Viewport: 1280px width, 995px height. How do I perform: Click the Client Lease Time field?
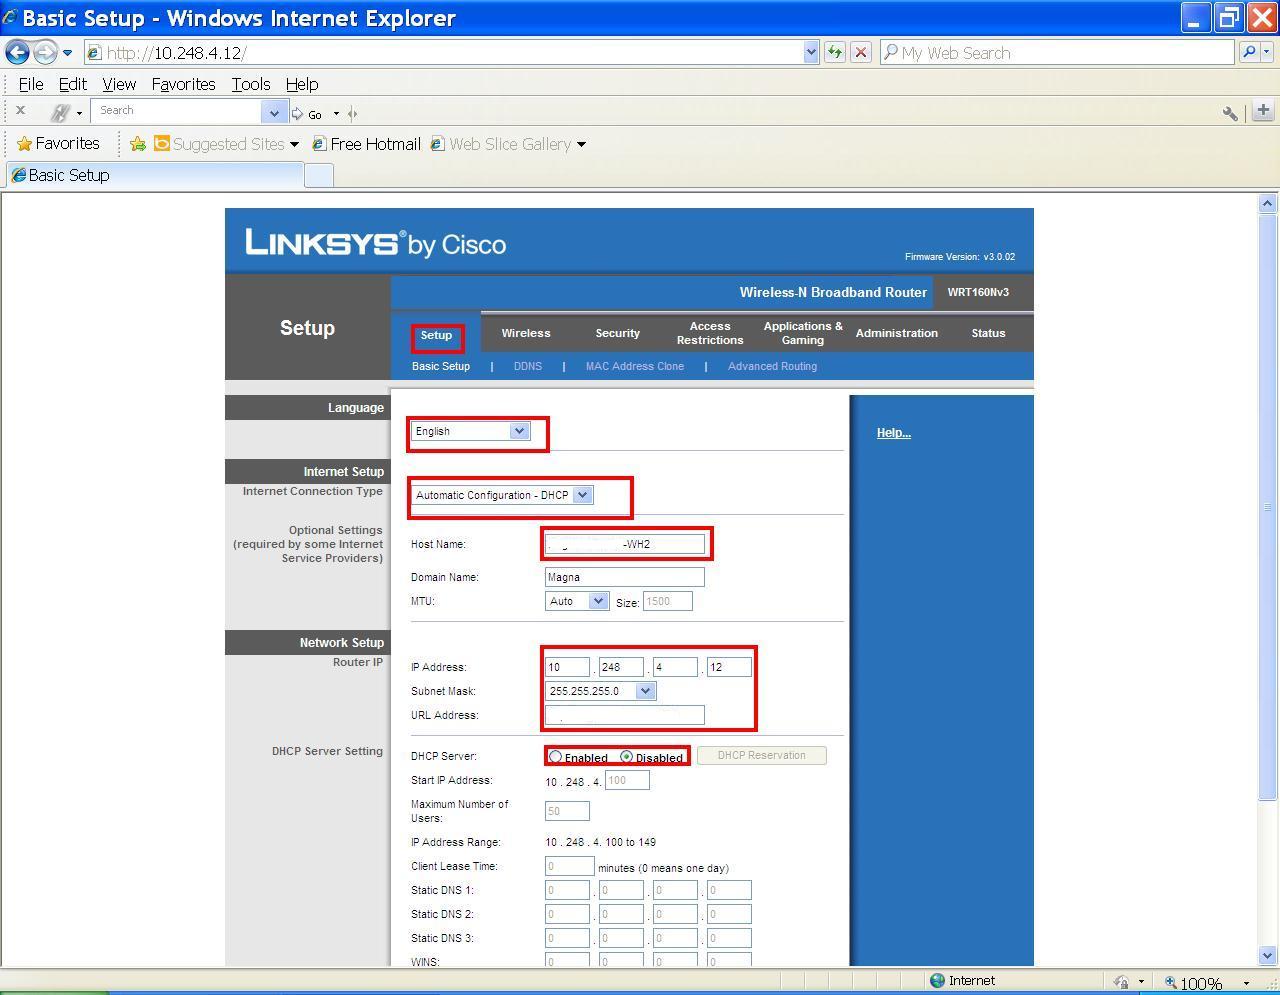(570, 866)
